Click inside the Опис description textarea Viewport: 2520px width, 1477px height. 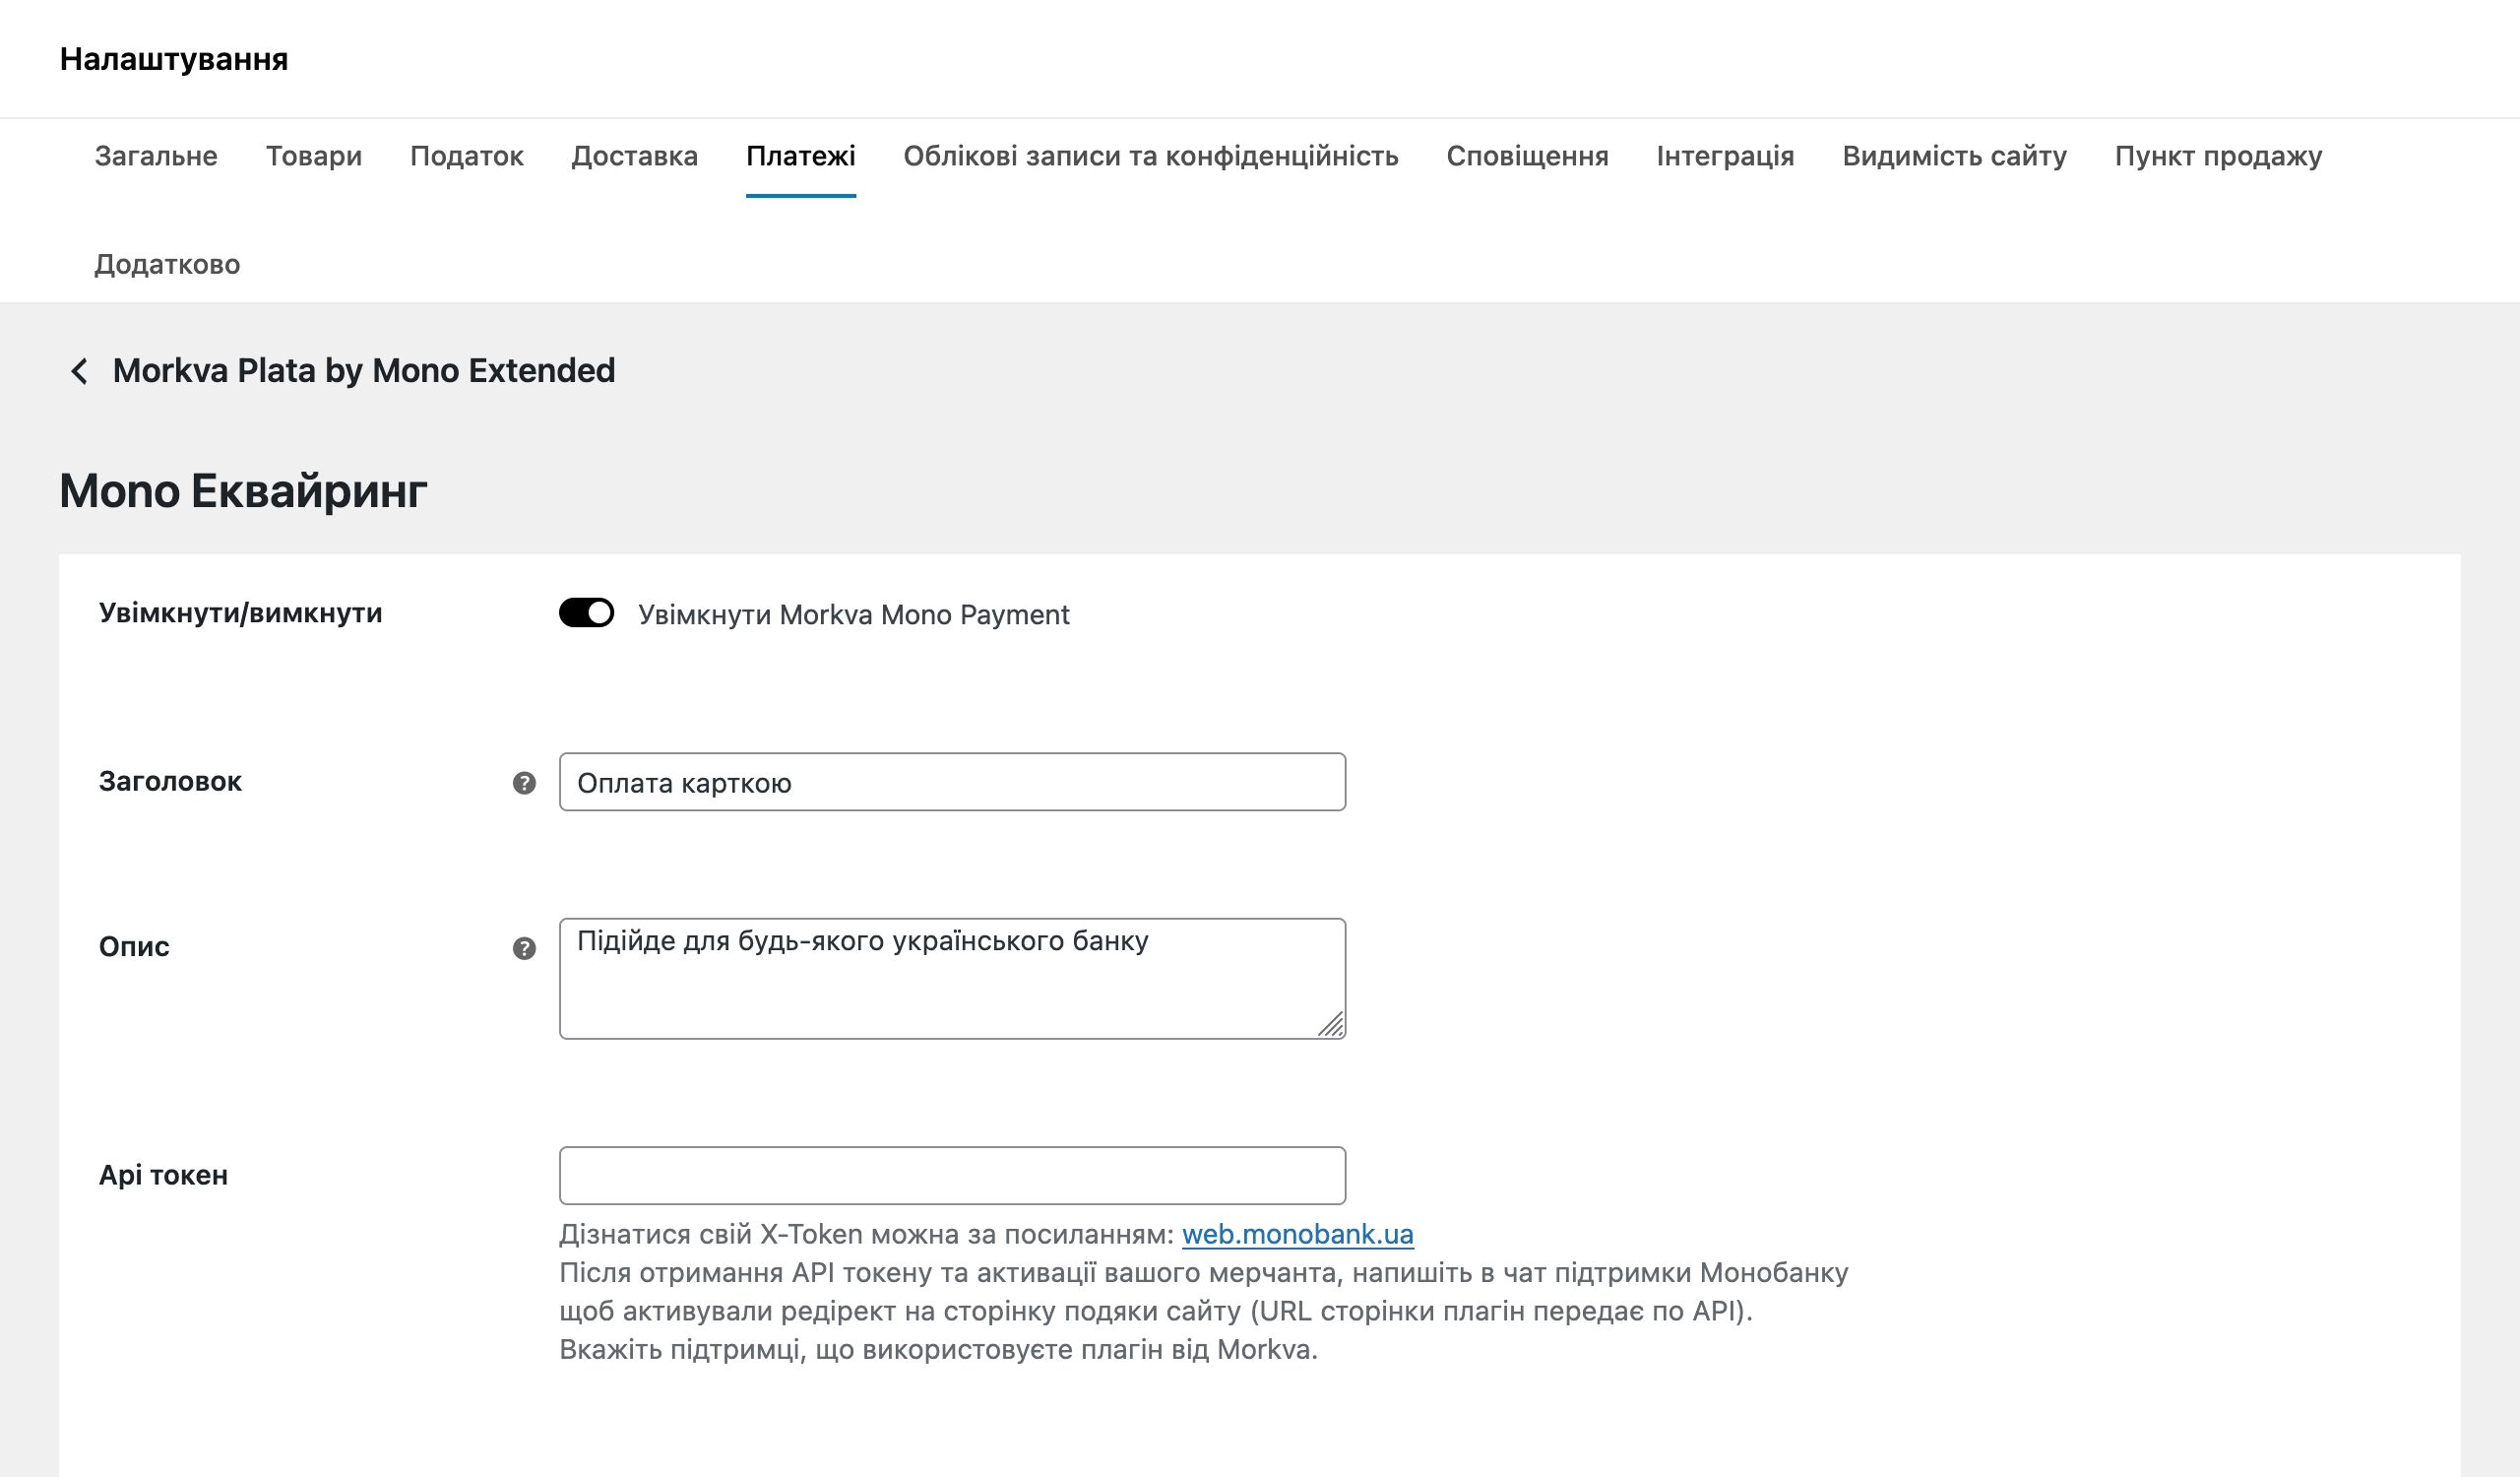pos(951,977)
